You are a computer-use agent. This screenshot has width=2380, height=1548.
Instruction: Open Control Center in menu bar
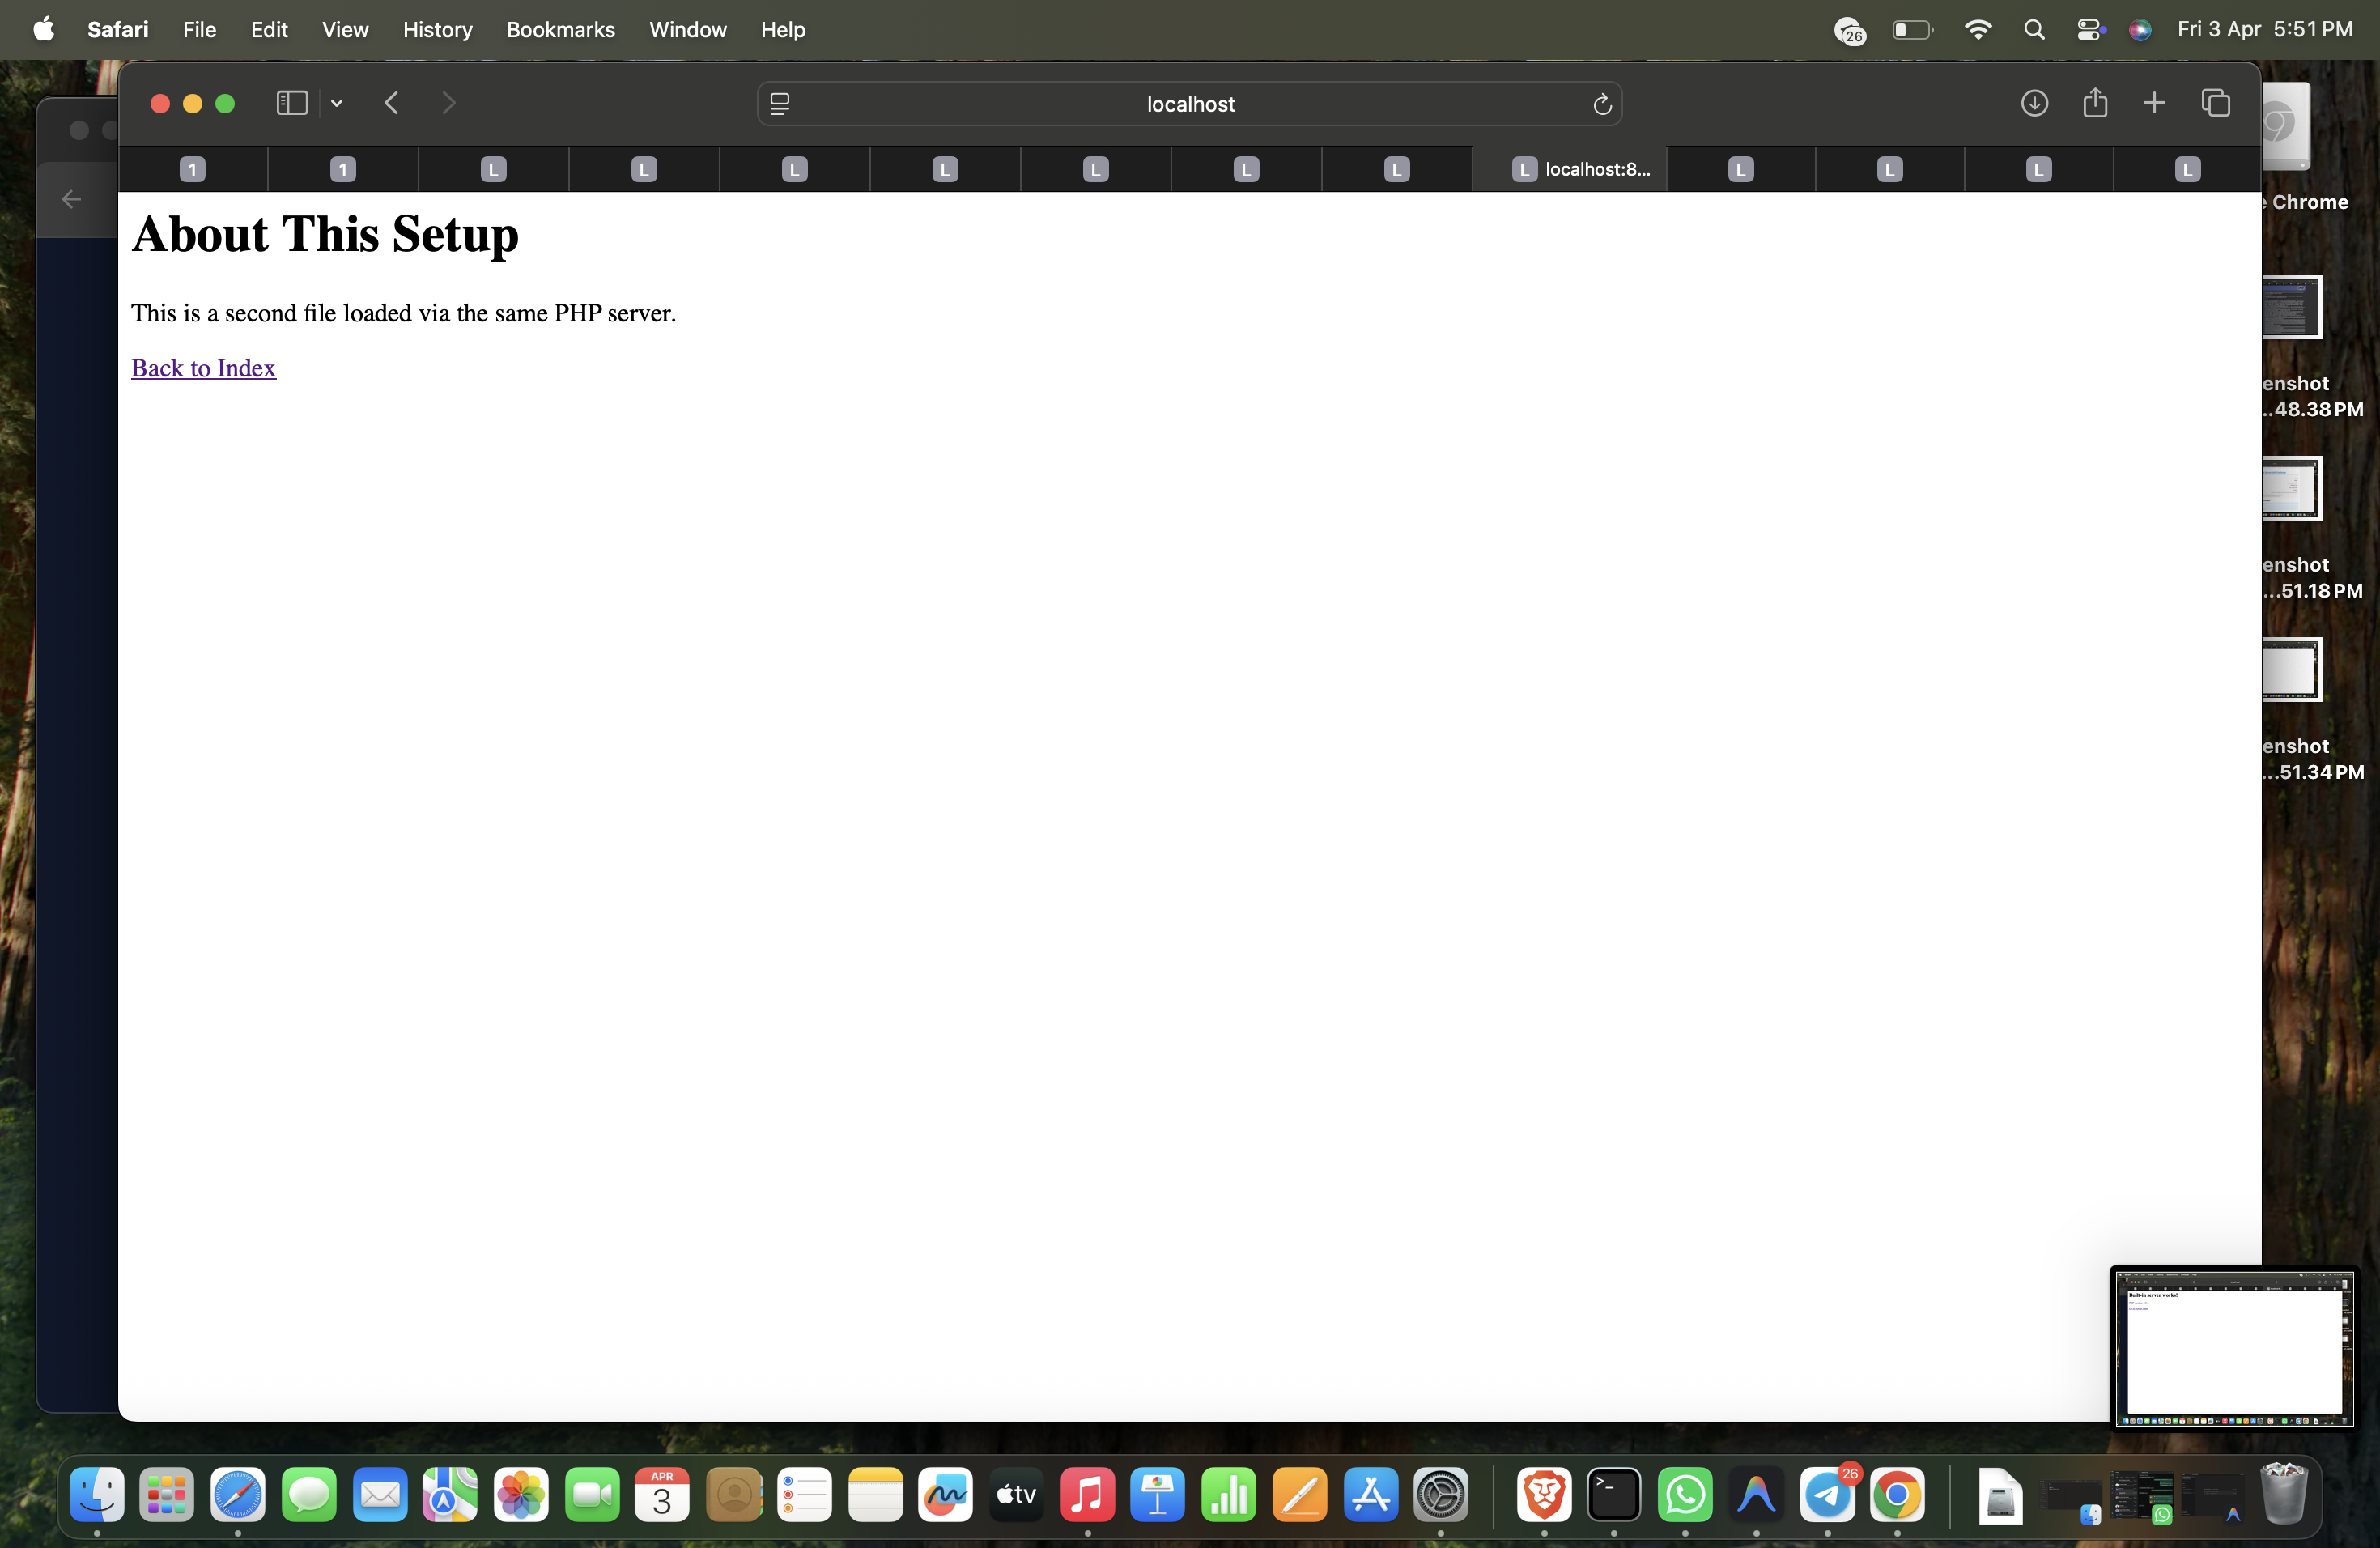2089,30
